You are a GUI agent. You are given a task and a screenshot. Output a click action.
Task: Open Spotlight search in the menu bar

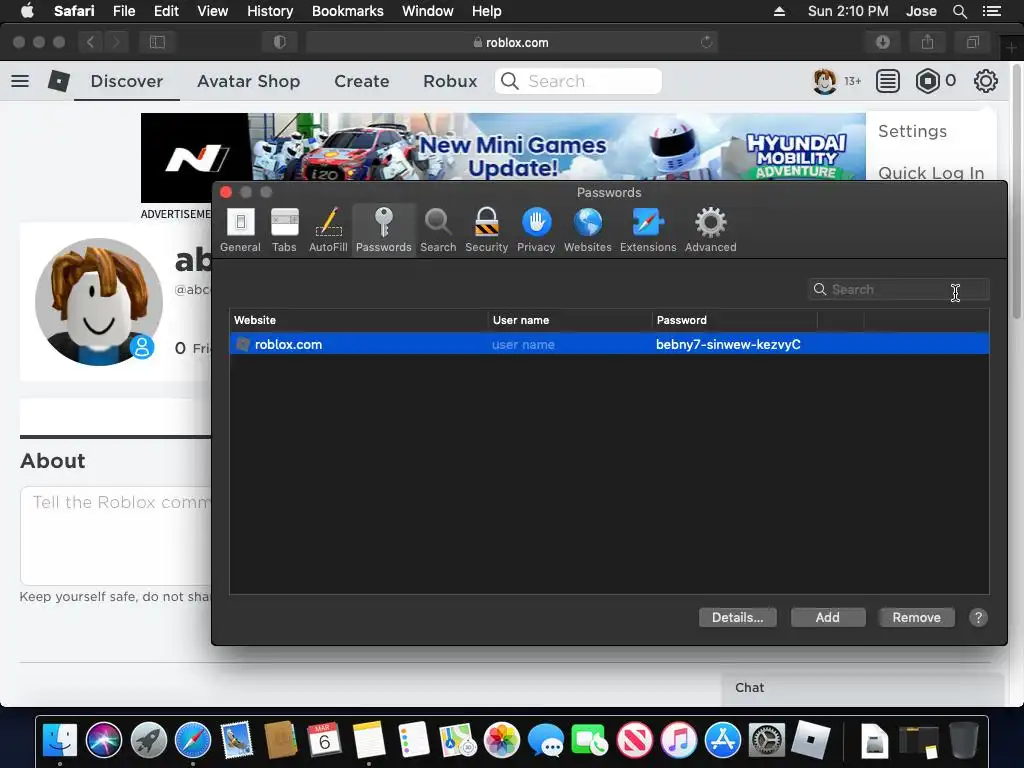(959, 11)
